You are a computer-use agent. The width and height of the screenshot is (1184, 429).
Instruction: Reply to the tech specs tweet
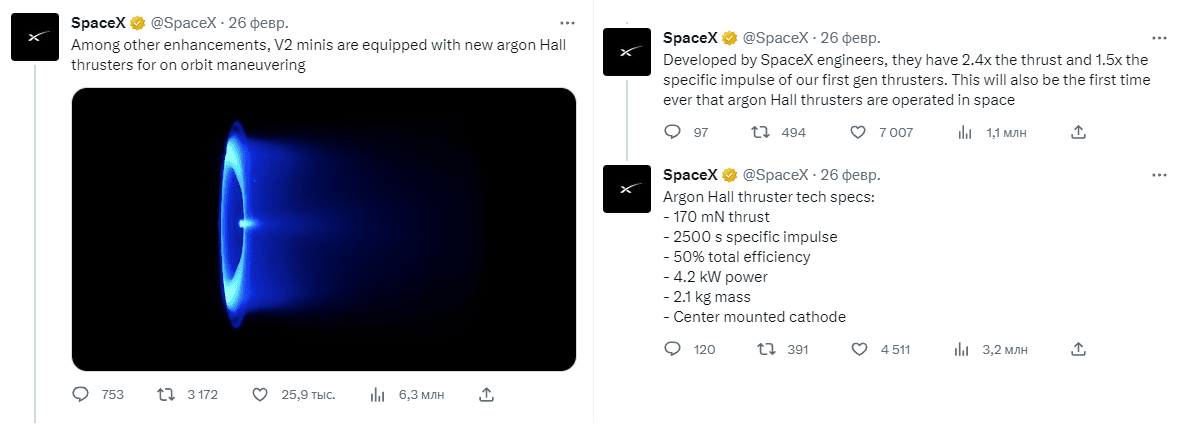(x=673, y=349)
